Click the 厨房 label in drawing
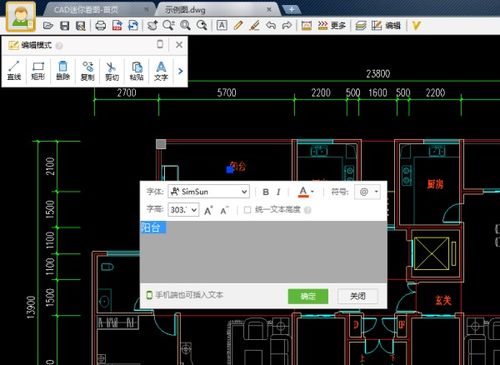The image size is (500, 365). [435, 184]
